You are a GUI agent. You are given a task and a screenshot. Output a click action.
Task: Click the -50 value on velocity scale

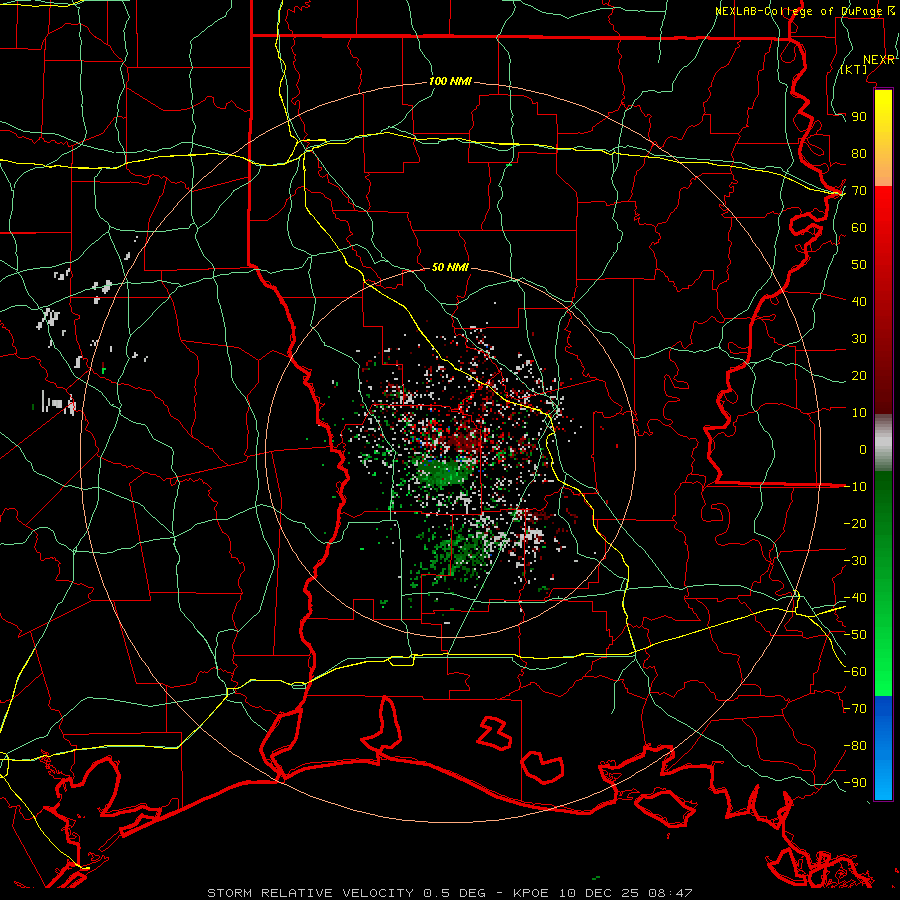pyautogui.click(x=855, y=635)
